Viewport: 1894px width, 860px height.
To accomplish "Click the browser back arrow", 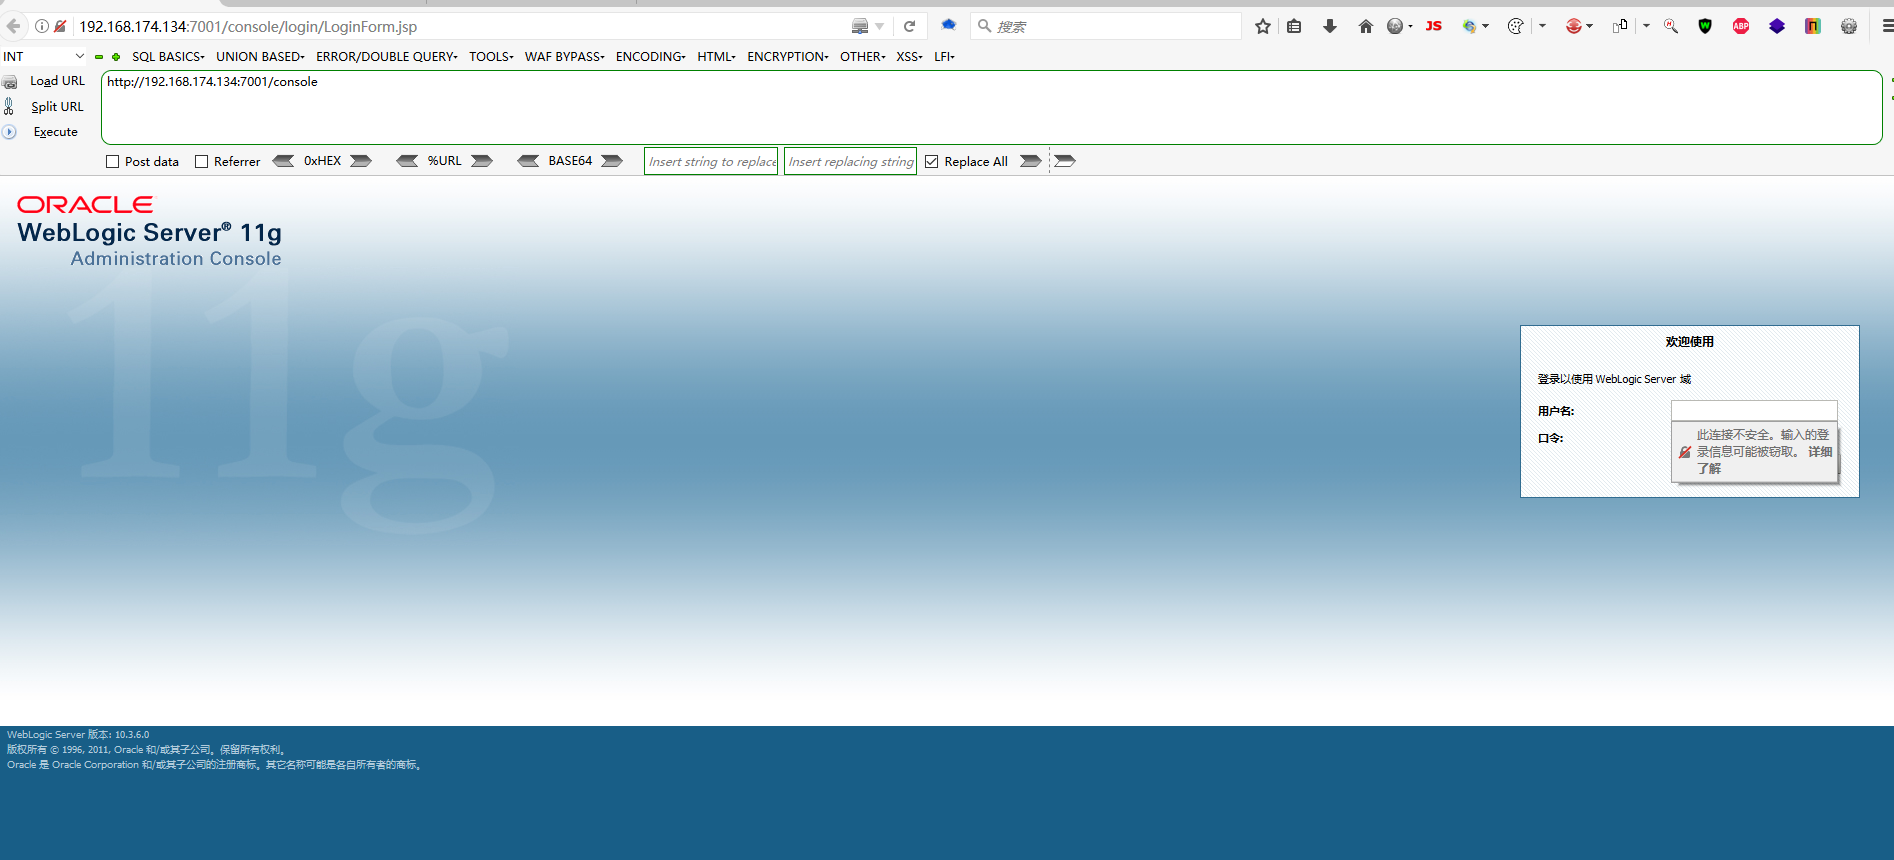I will tap(14, 26).
